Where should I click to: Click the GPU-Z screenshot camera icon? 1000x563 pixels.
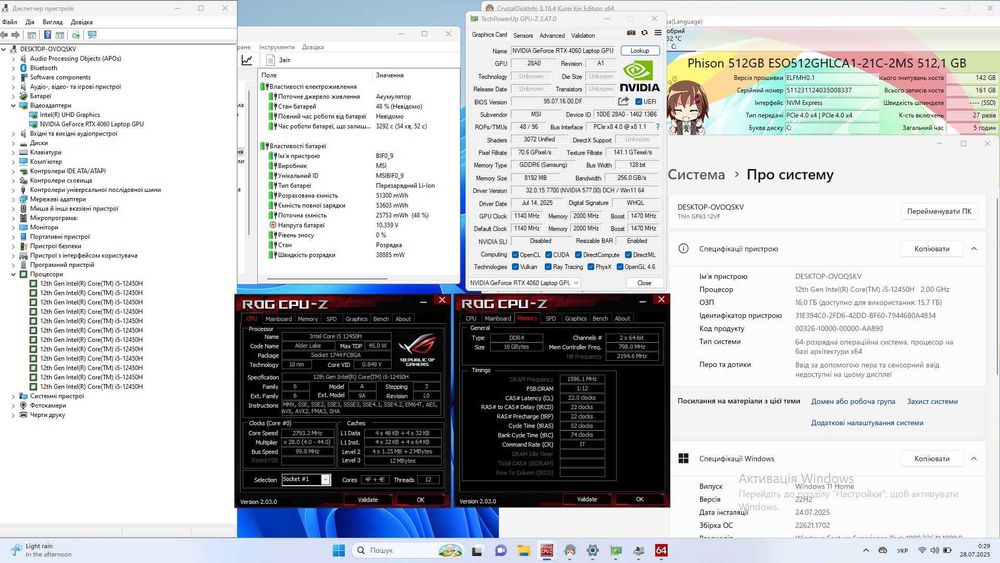[631, 33]
